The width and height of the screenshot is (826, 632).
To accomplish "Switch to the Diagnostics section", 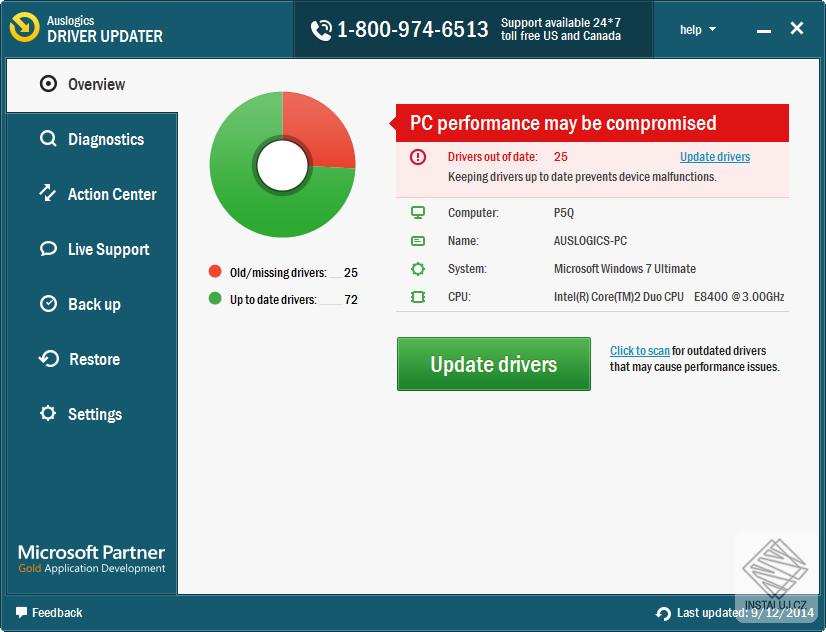I will pyautogui.click(x=105, y=139).
